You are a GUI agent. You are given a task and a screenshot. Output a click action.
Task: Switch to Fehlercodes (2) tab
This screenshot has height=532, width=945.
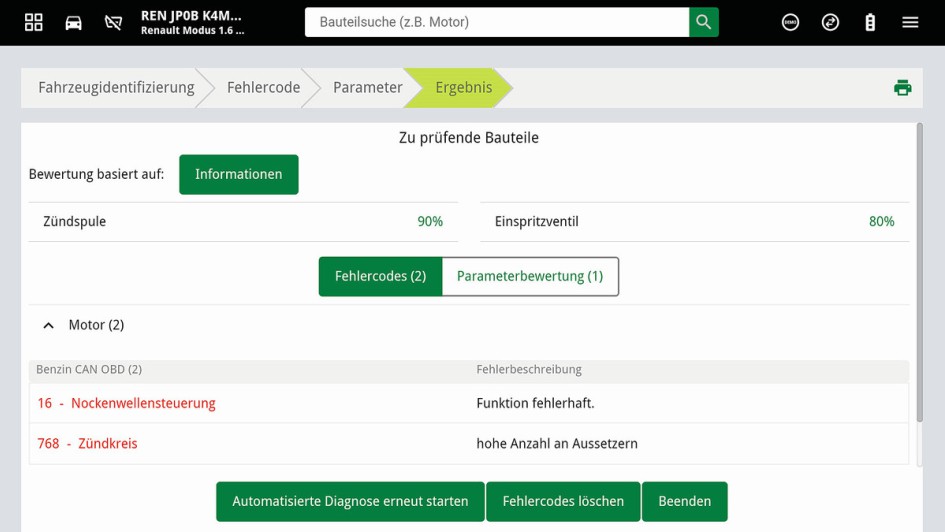pyautogui.click(x=380, y=277)
